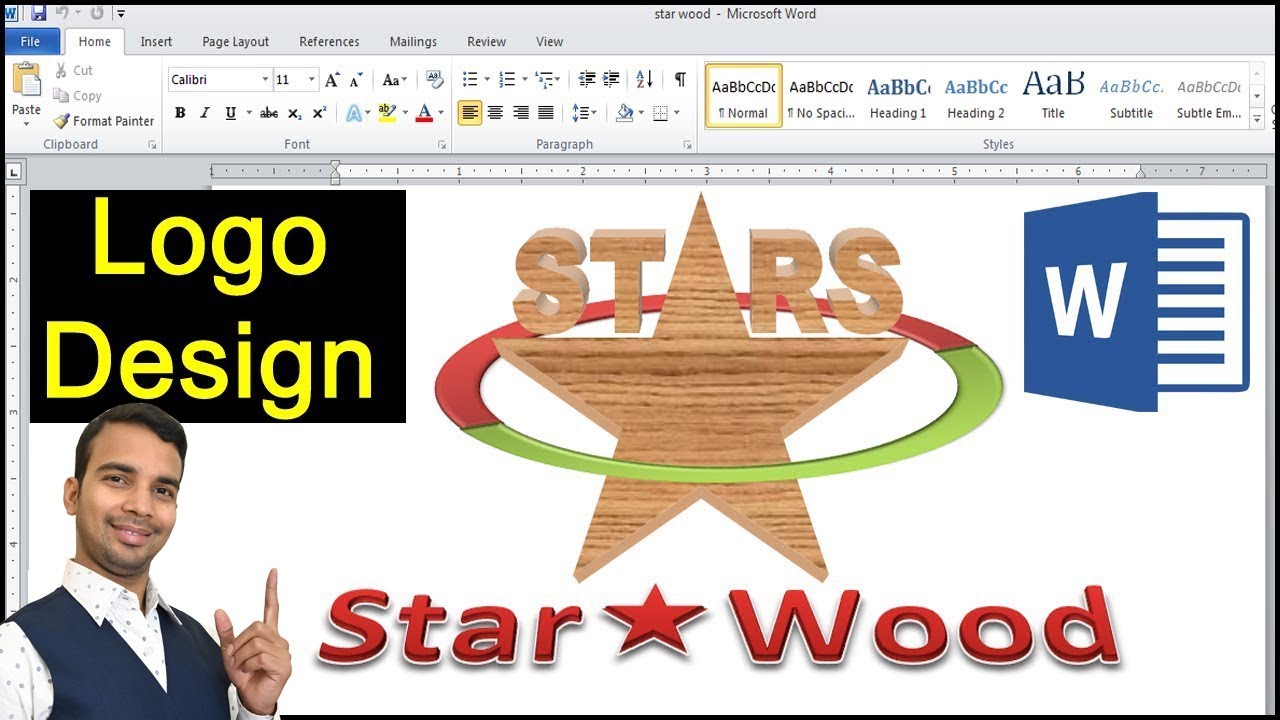Decrease the paragraph indent
The image size is (1280, 720).
tap(587, 80)
